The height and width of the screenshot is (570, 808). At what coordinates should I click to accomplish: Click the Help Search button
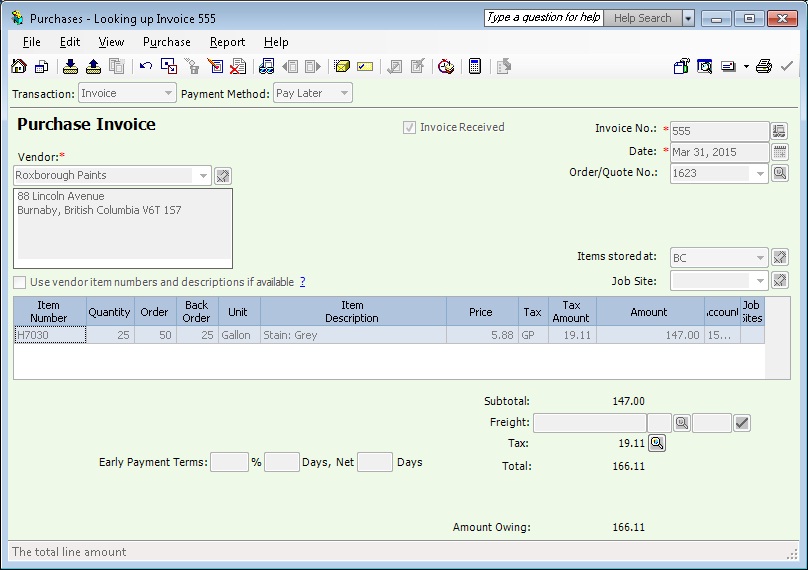click(643, 18)
